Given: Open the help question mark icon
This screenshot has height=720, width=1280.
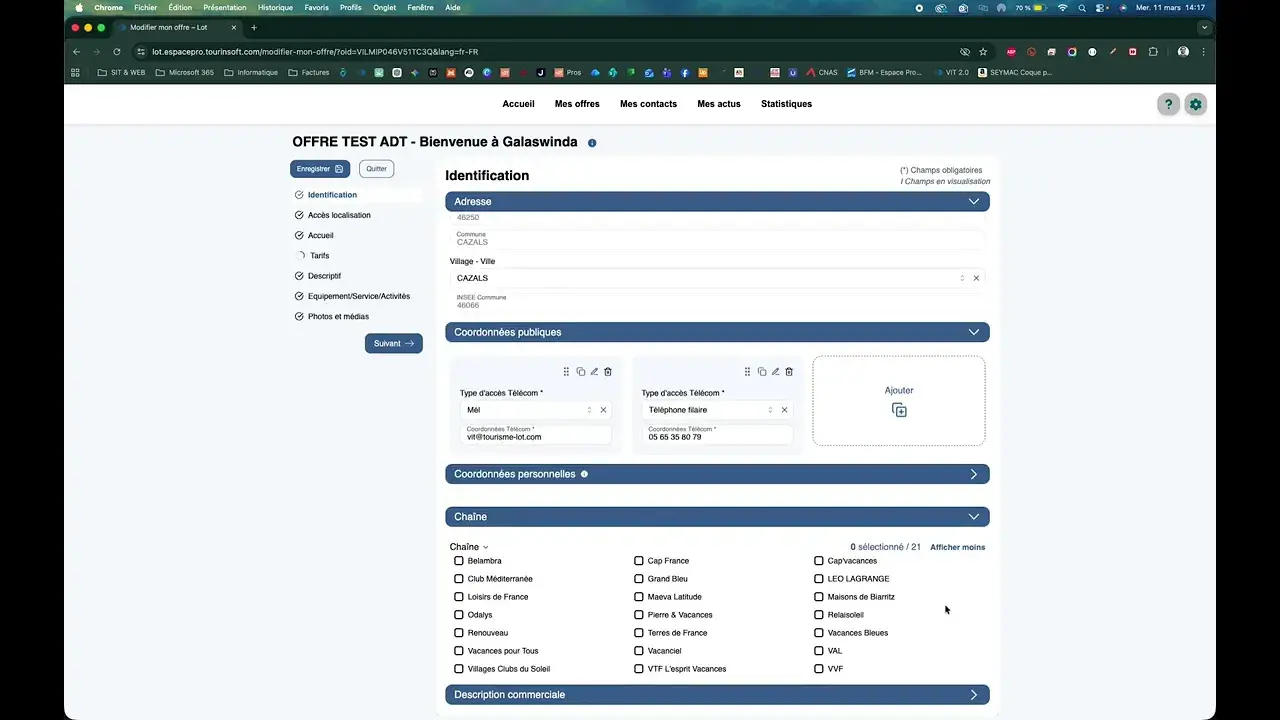Looking at the screenshot, I should [1168, 104].
